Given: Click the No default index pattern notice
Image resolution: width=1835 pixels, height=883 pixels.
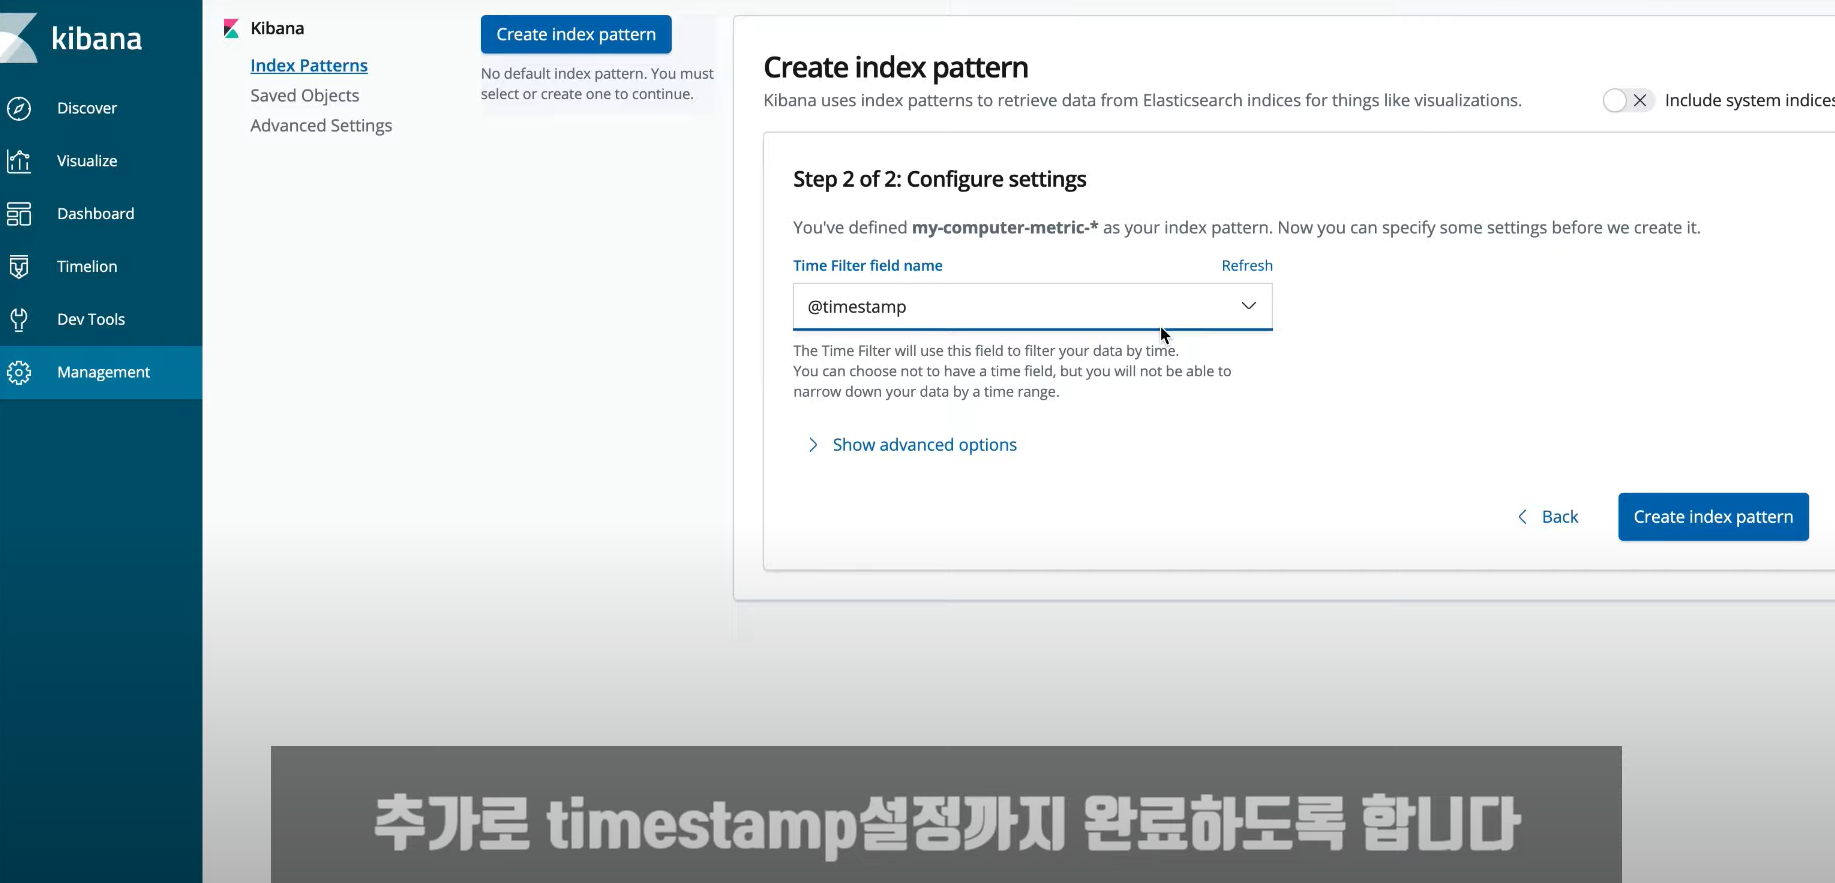Looking at the screenshot, I should click(x=597, y=84).
